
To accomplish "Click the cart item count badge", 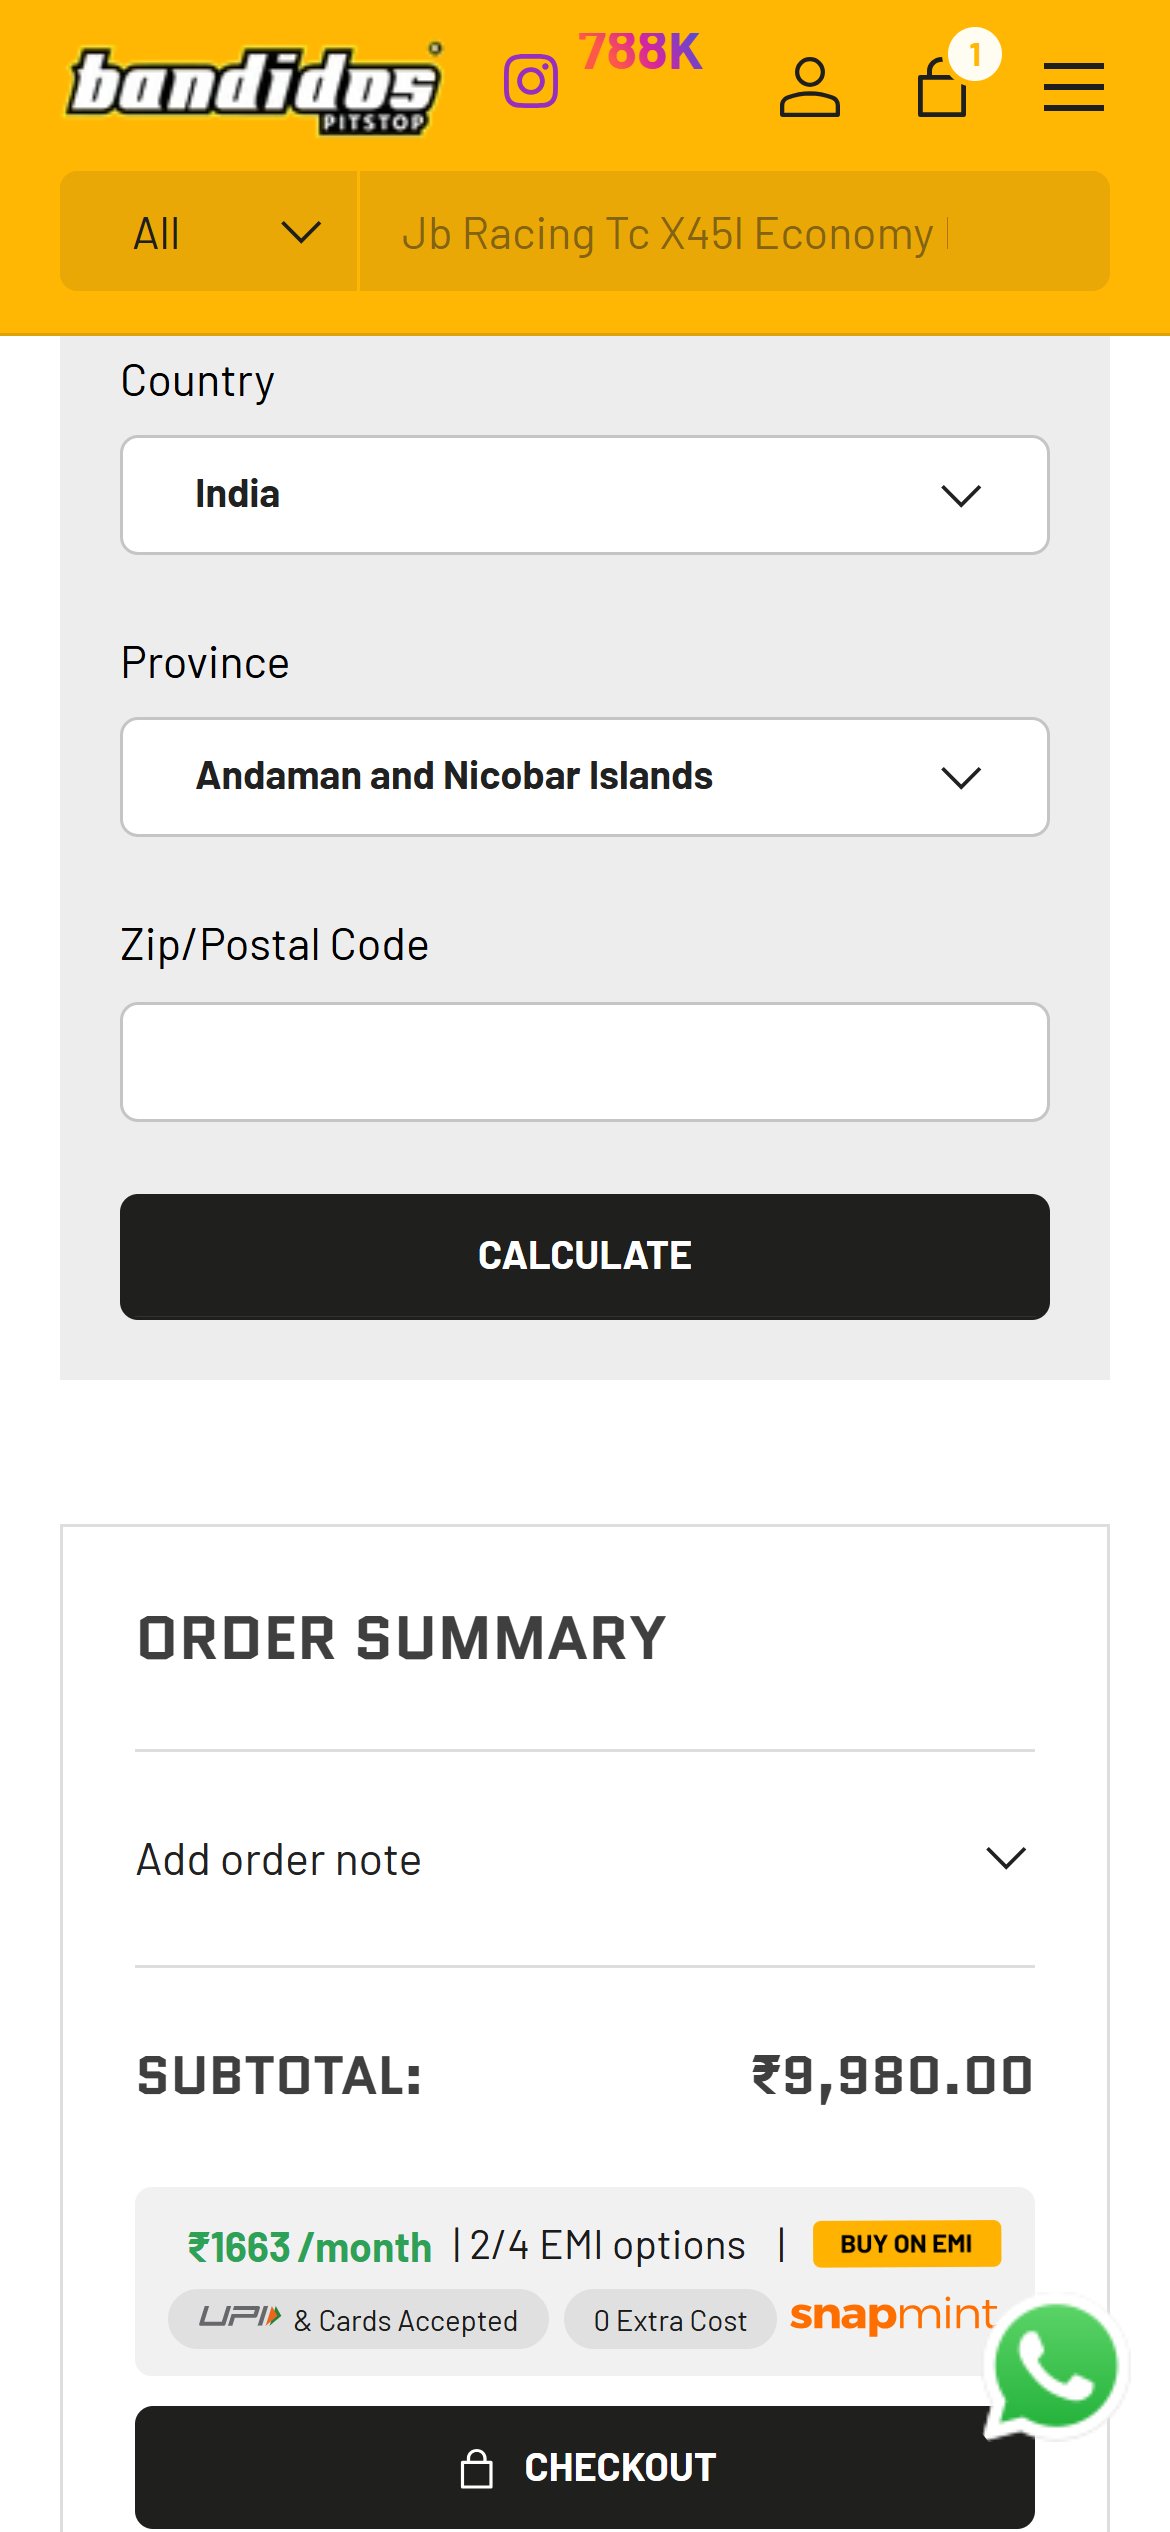I will click(x=975, y=54).
